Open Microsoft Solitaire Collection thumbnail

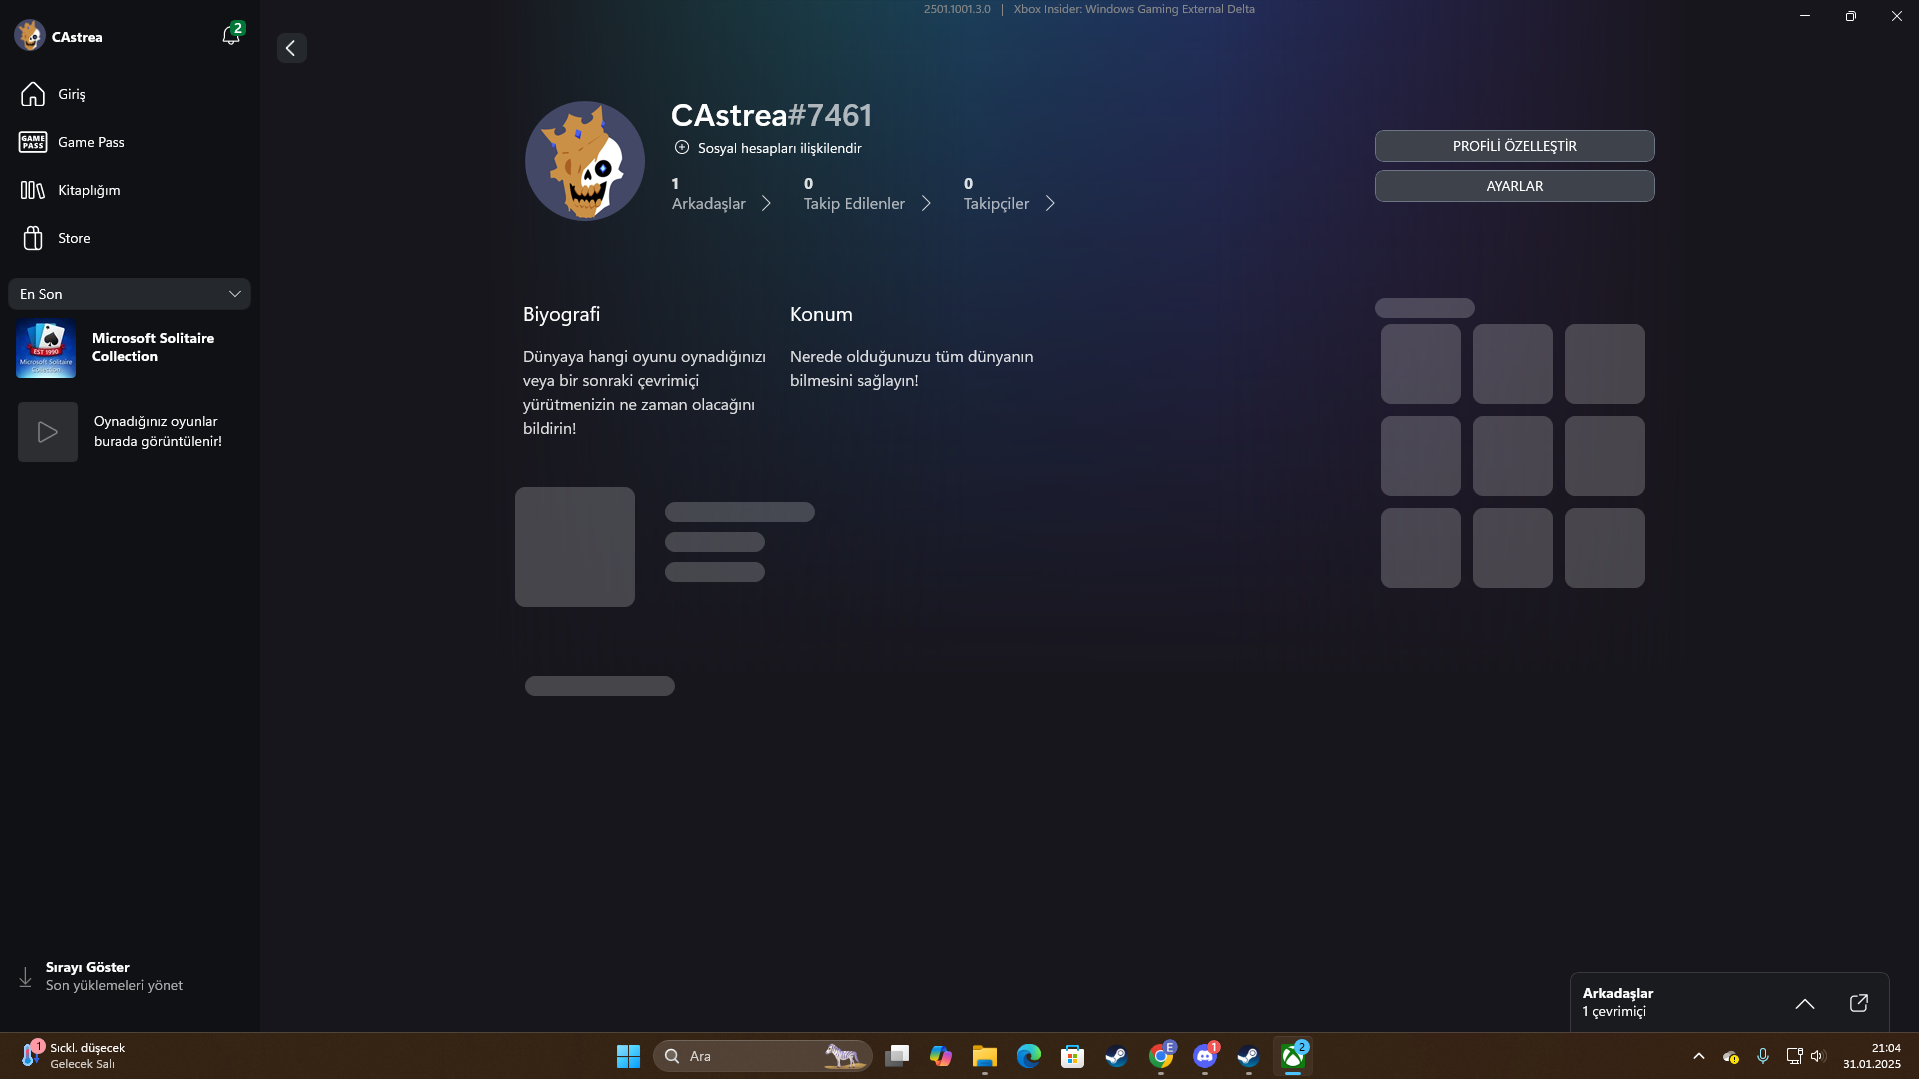(46, 348)
